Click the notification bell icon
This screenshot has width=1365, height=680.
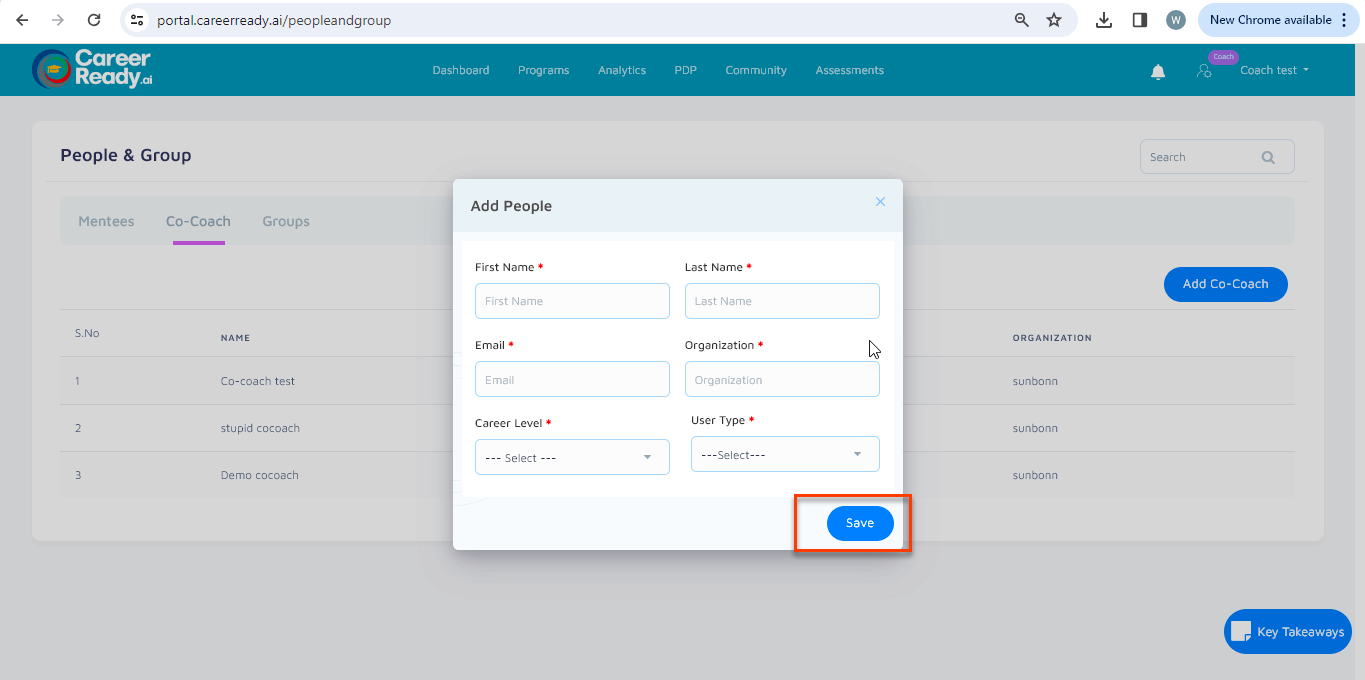(x=1158, y=71)
